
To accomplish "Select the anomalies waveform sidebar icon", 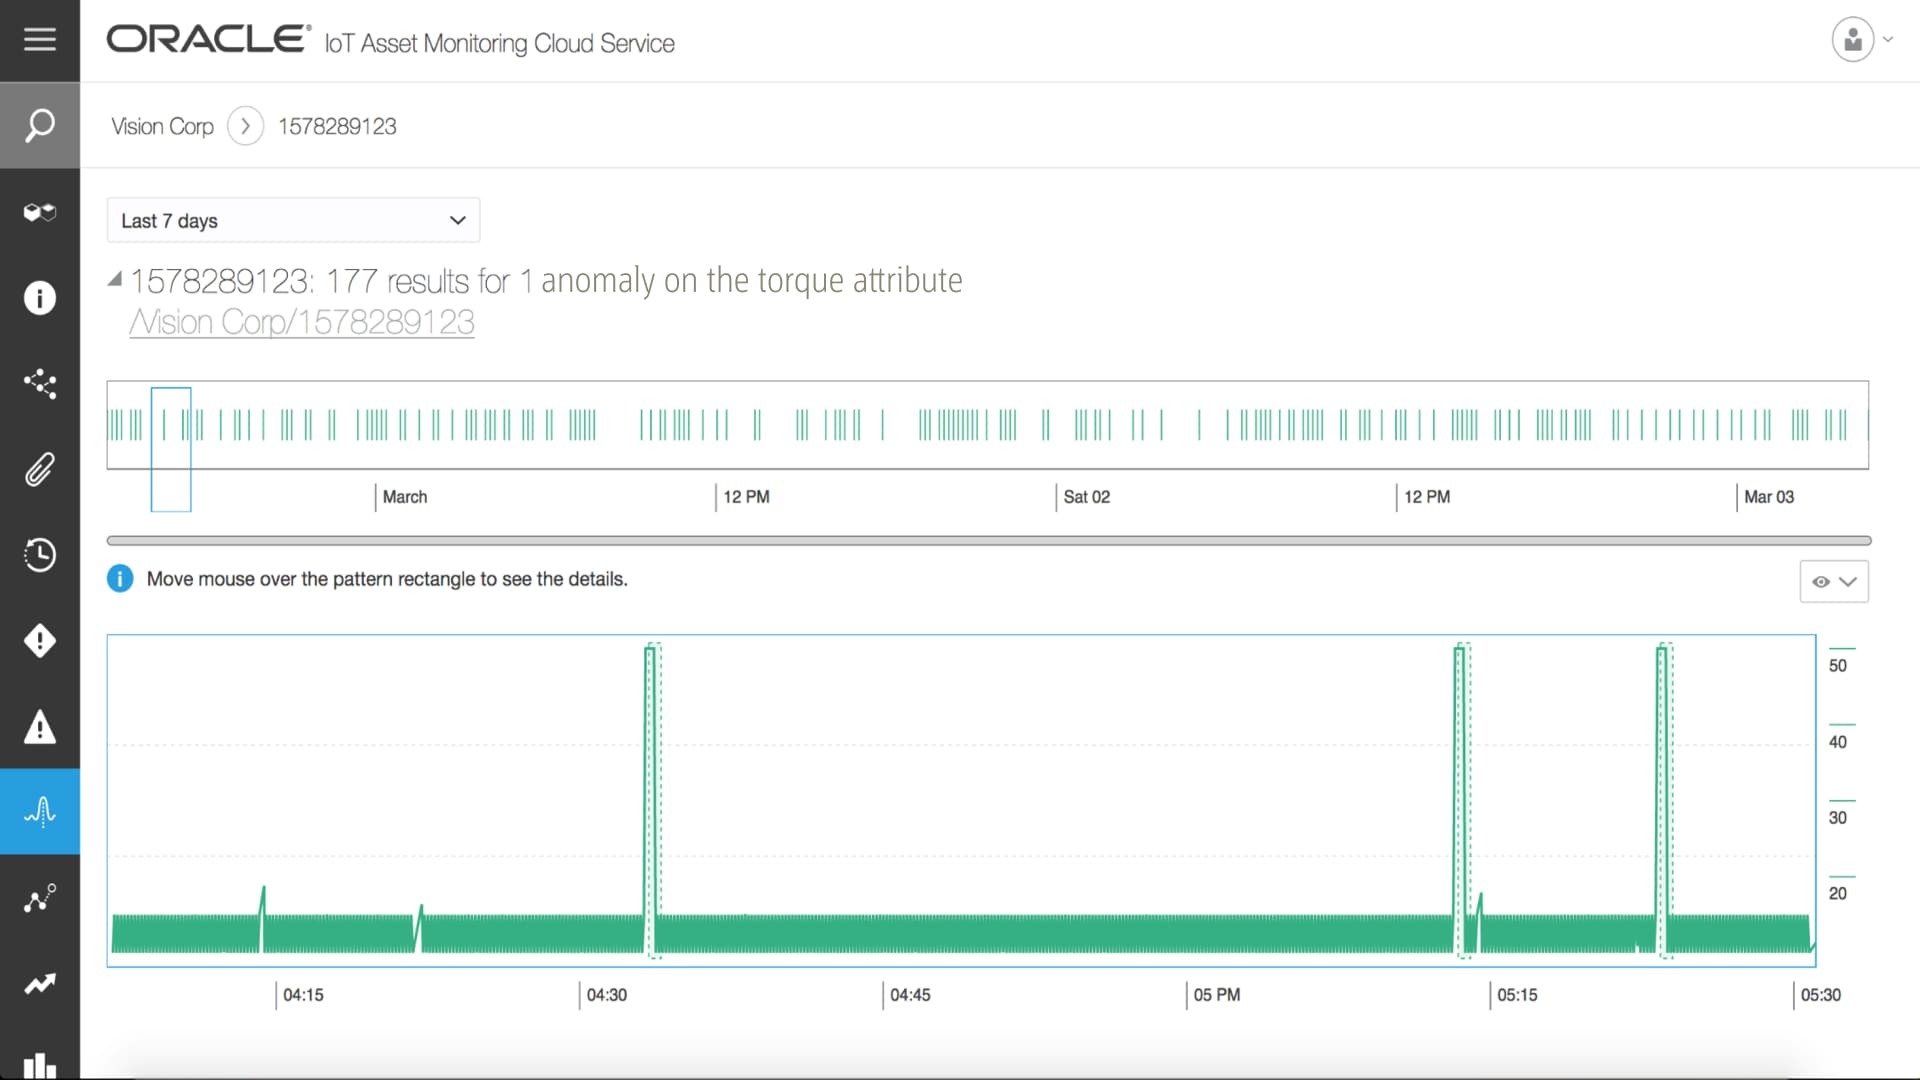I will tap(40, 811).
